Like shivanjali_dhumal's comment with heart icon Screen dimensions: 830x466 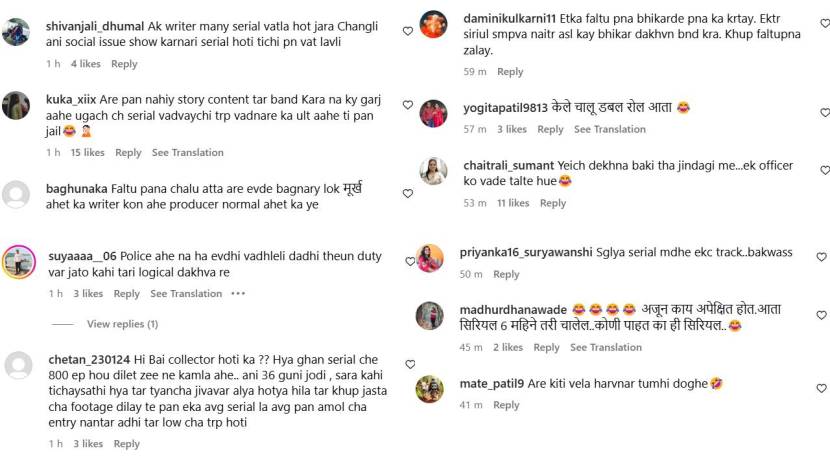(x=408, y=31)
